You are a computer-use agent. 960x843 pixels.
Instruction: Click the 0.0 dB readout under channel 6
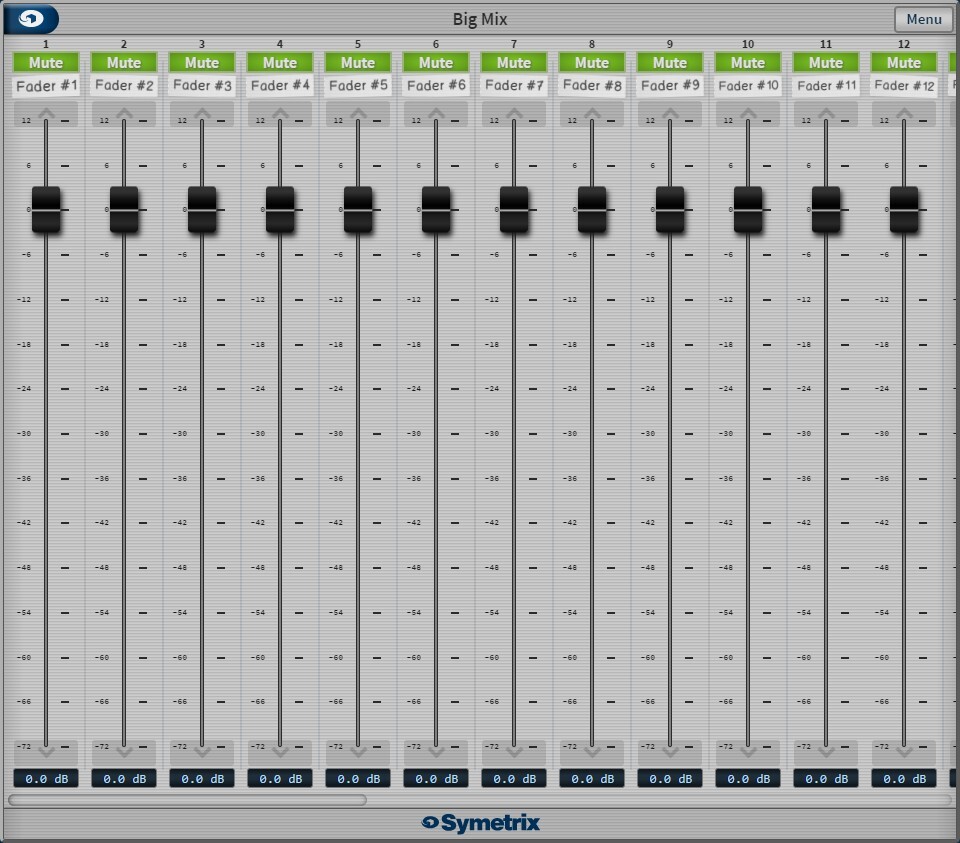[436, 778]
